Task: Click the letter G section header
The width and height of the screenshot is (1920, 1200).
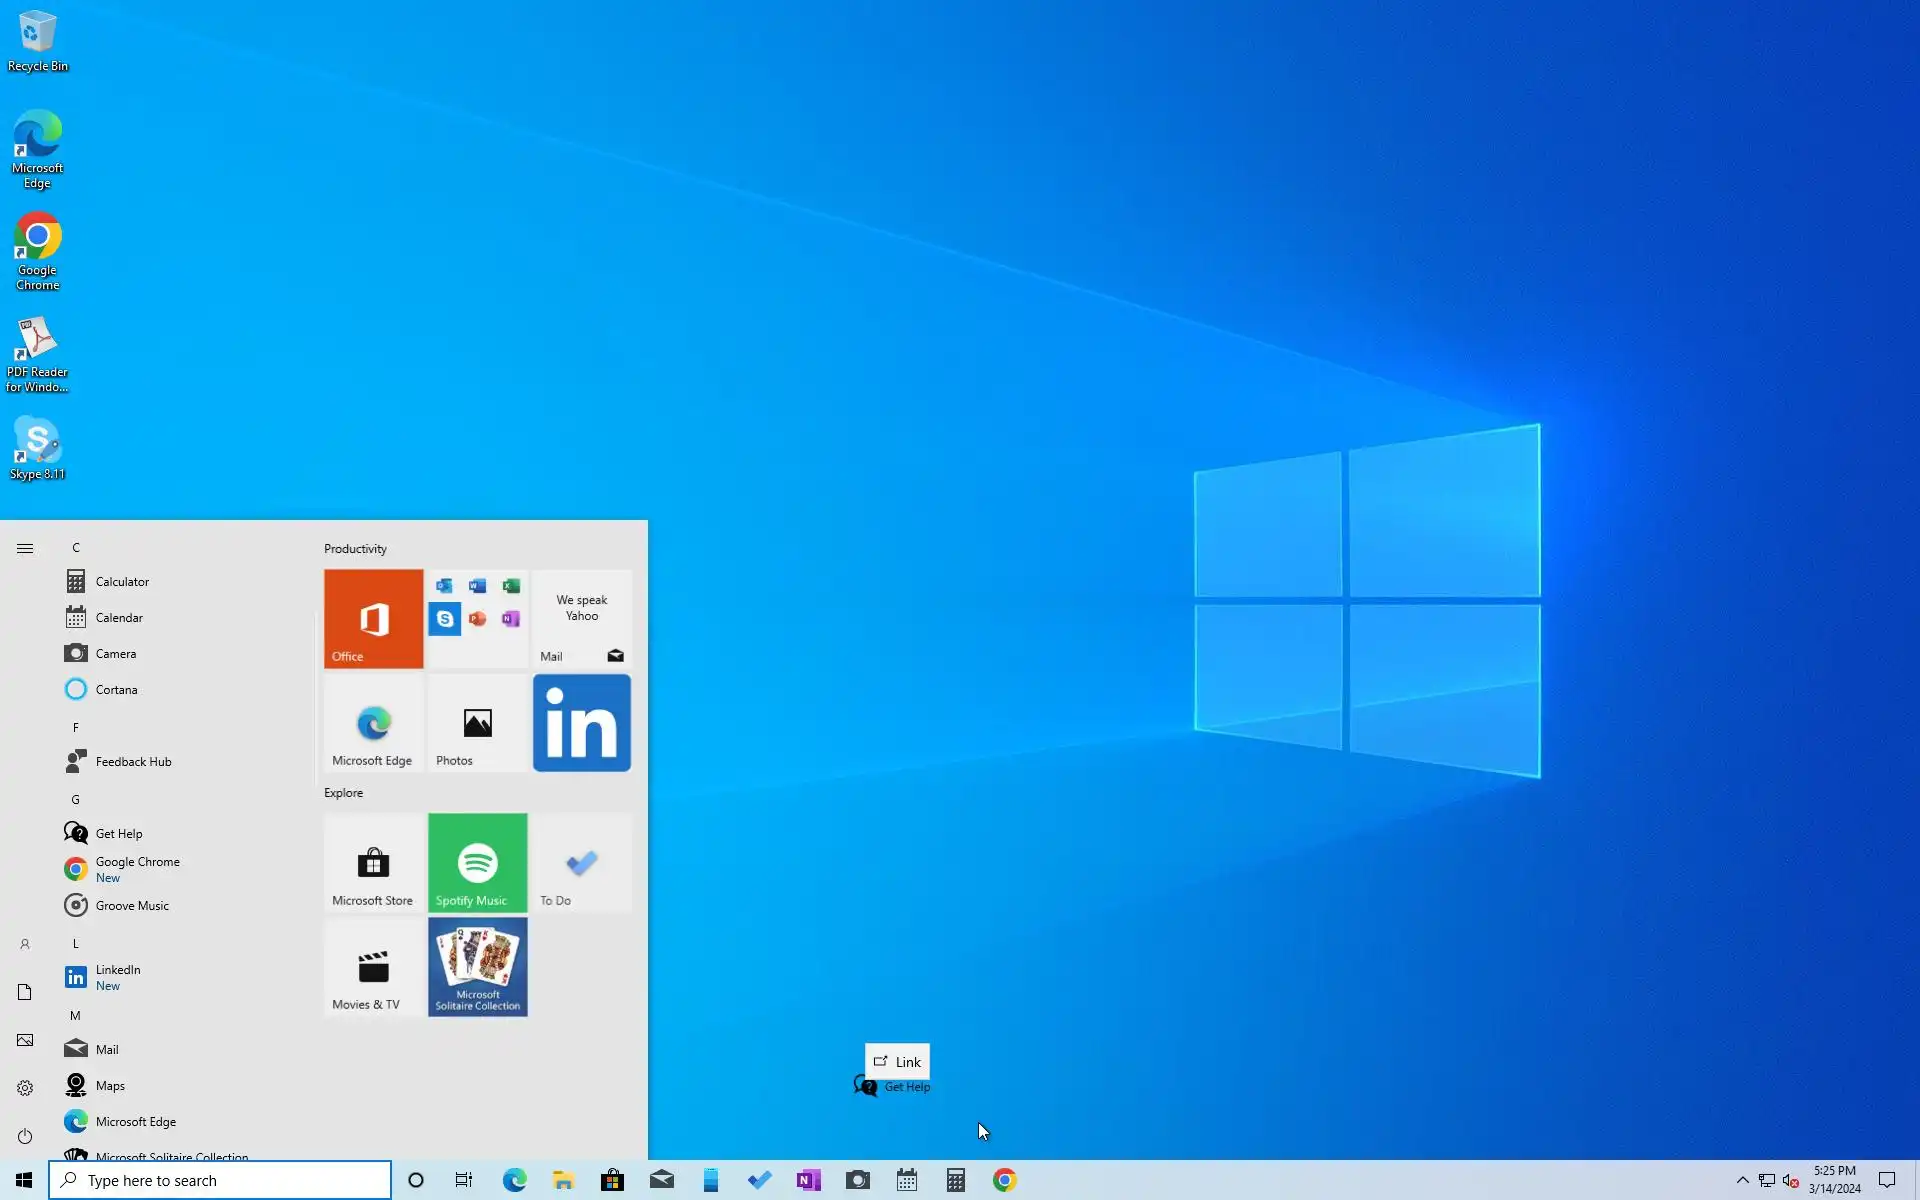Action: click(75, 799)
